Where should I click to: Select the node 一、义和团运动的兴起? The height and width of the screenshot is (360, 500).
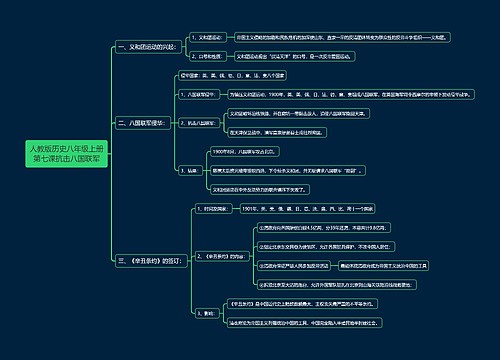(x=148, y=47)
